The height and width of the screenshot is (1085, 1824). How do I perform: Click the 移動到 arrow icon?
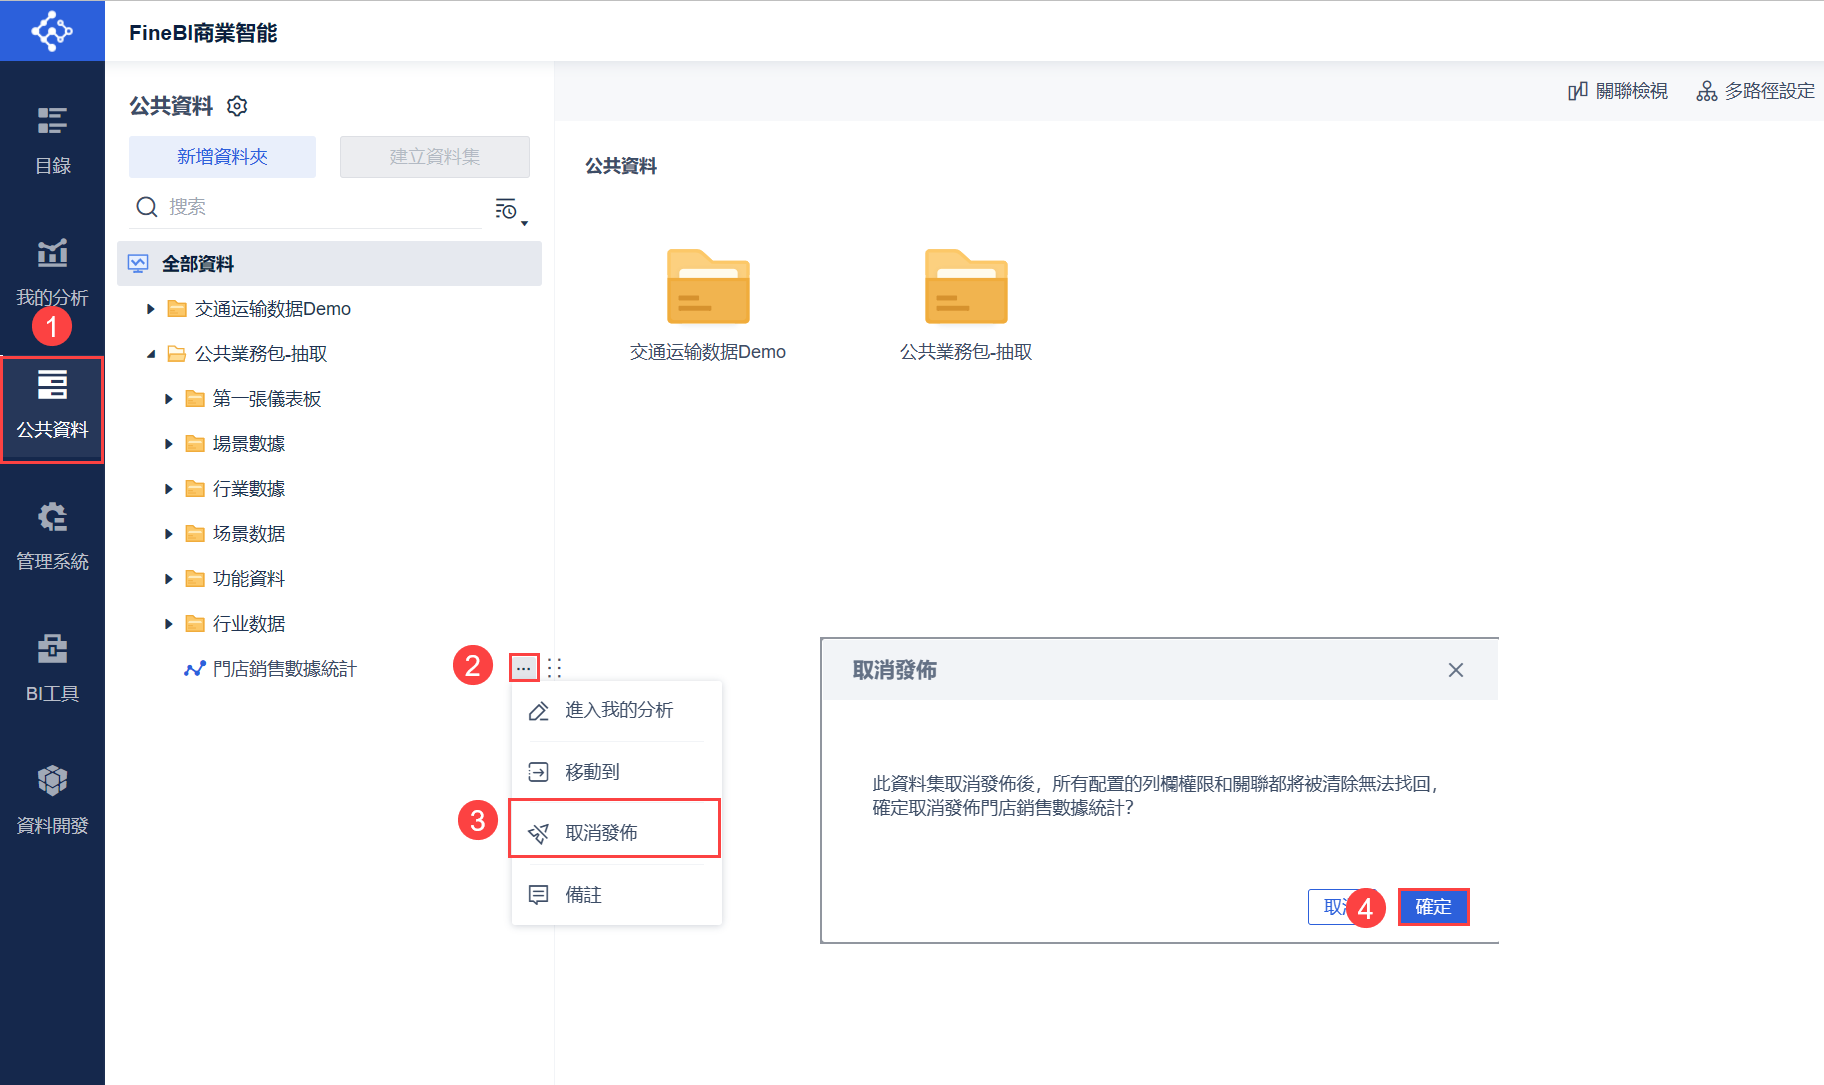click(x=539, y=772)
